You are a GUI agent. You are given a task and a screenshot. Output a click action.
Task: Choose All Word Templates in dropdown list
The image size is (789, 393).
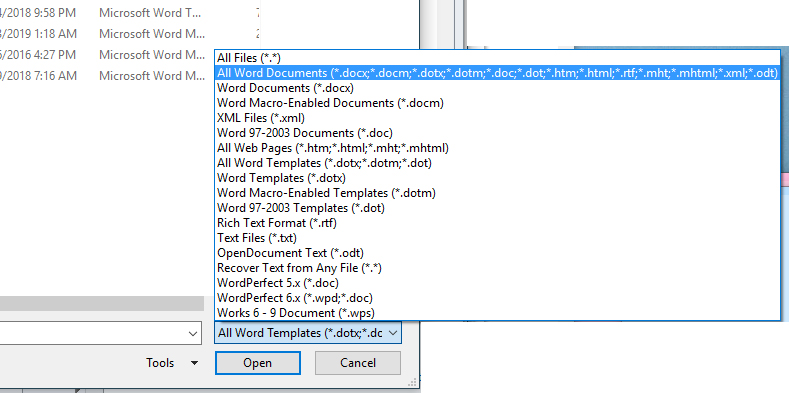pos(497,163)
